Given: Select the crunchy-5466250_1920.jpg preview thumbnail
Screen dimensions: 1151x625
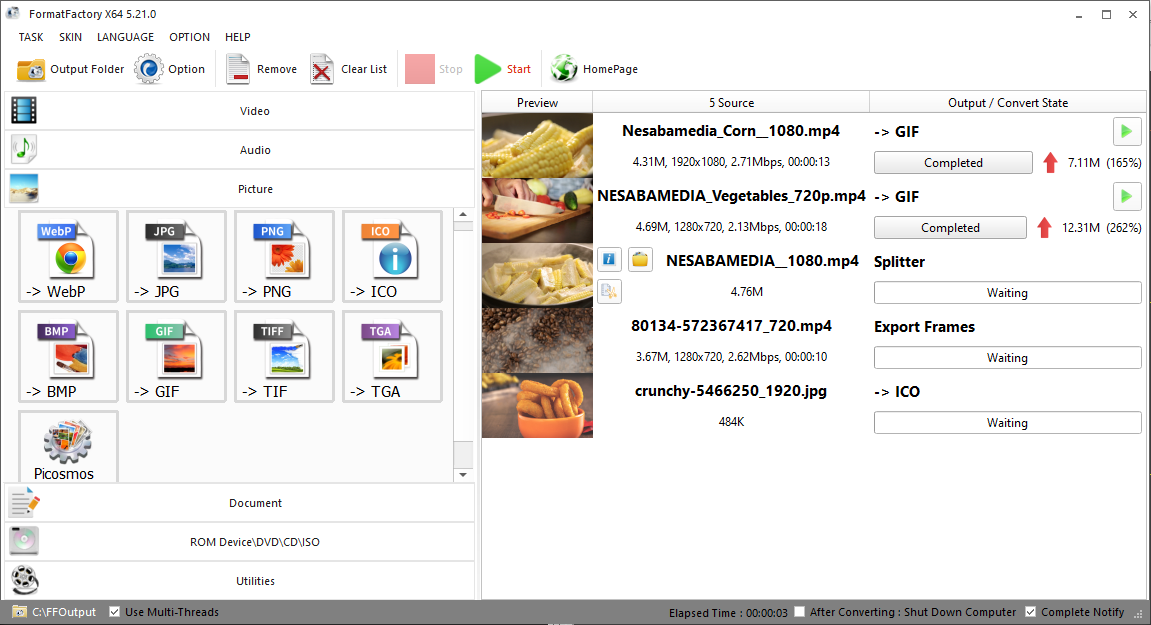Looking at the screenshot, I should pyautogui.click(x=537, y=405).
